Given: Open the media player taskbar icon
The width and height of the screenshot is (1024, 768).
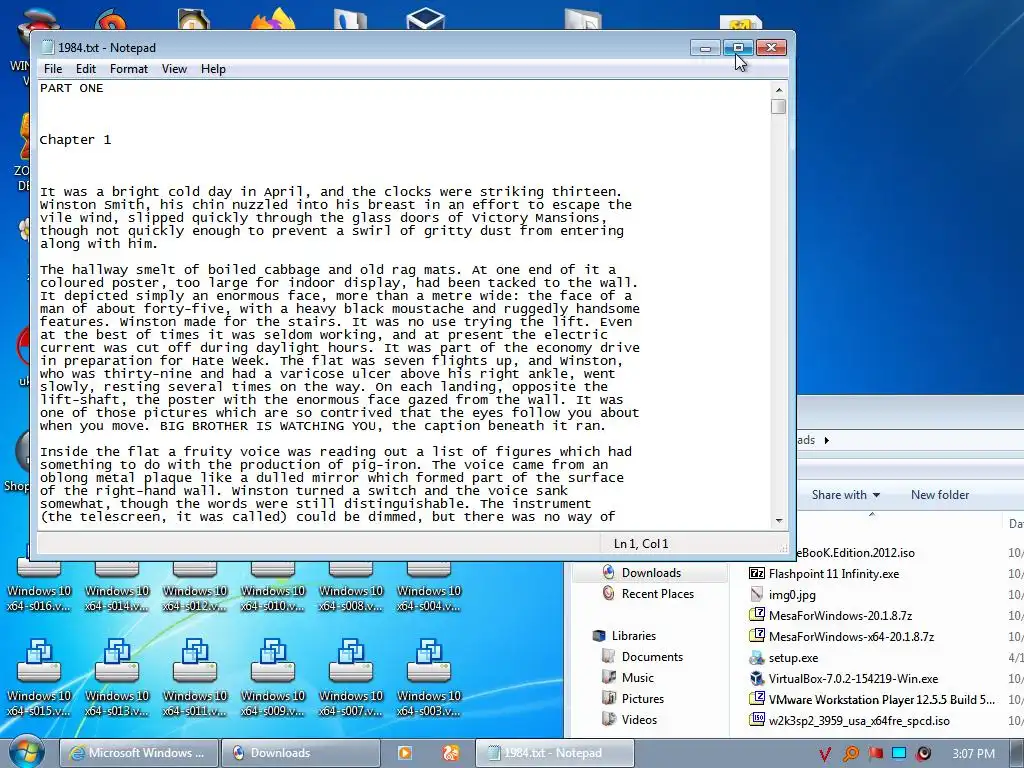Looking at the screenshot, I should (405, 753).
